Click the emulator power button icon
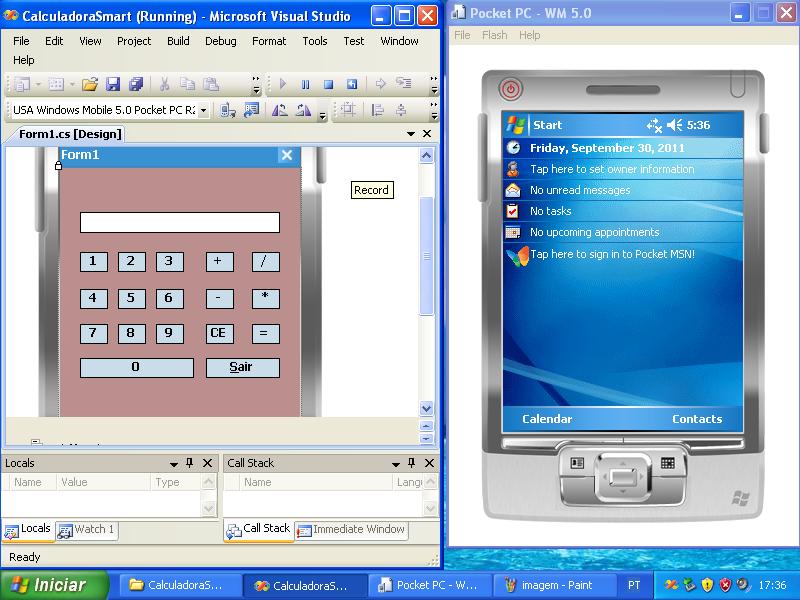The width and height of the screenshot is (800, 600). (x=510, y=89)
